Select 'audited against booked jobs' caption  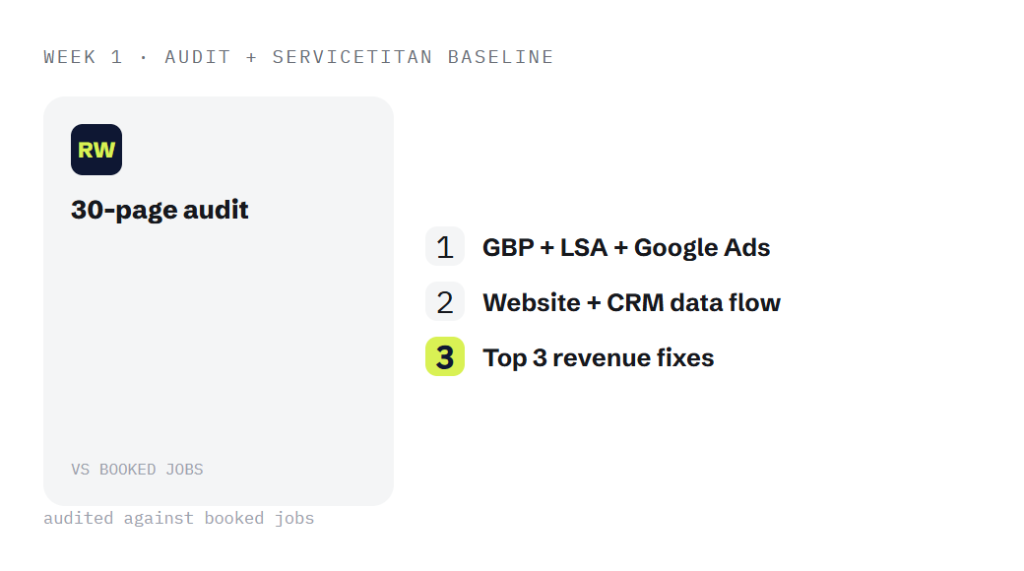click(x=179, y=518)
